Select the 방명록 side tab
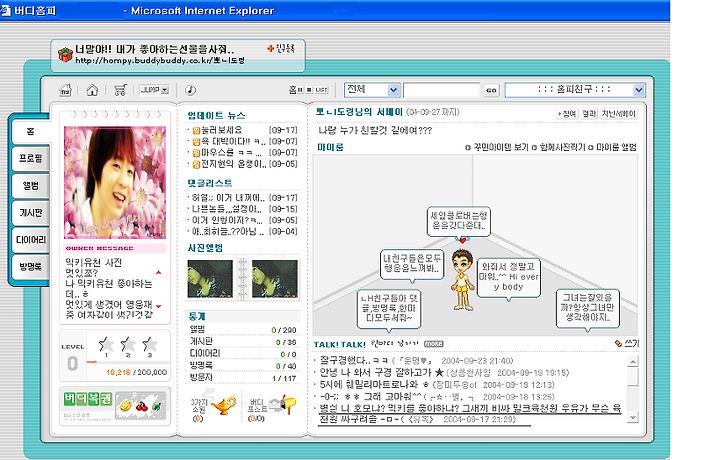This screenshot has height=460, width=720. coord(30,267)
